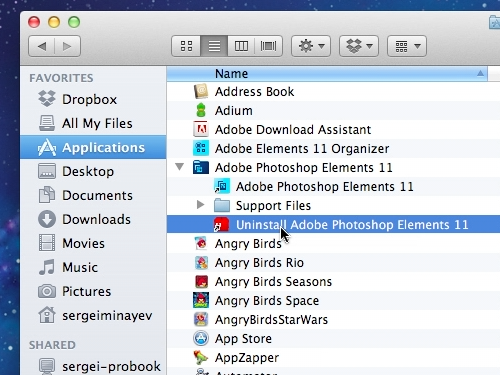This screenshot has width=500, height=375.
Task: Sort by the Name column header
Action: [327, 74]
